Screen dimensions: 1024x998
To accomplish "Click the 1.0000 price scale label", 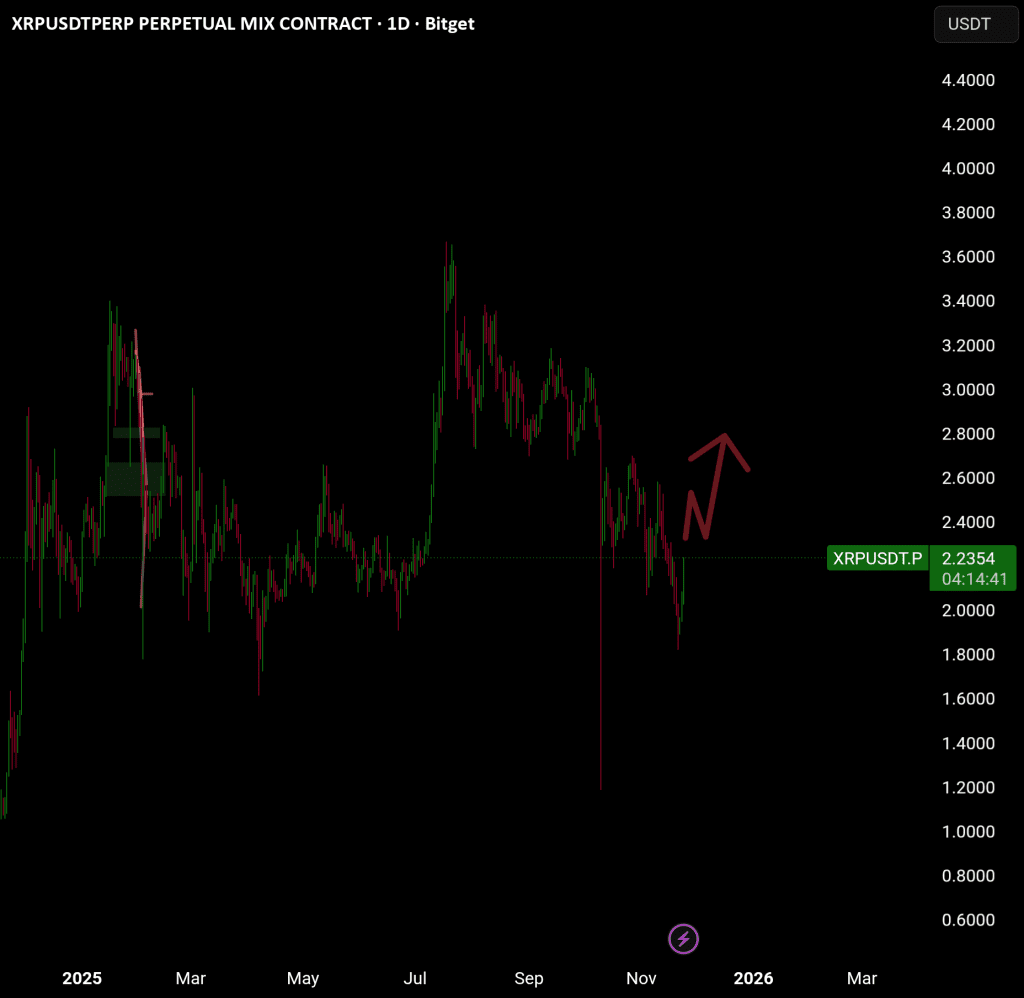I will tap(968, 831).
